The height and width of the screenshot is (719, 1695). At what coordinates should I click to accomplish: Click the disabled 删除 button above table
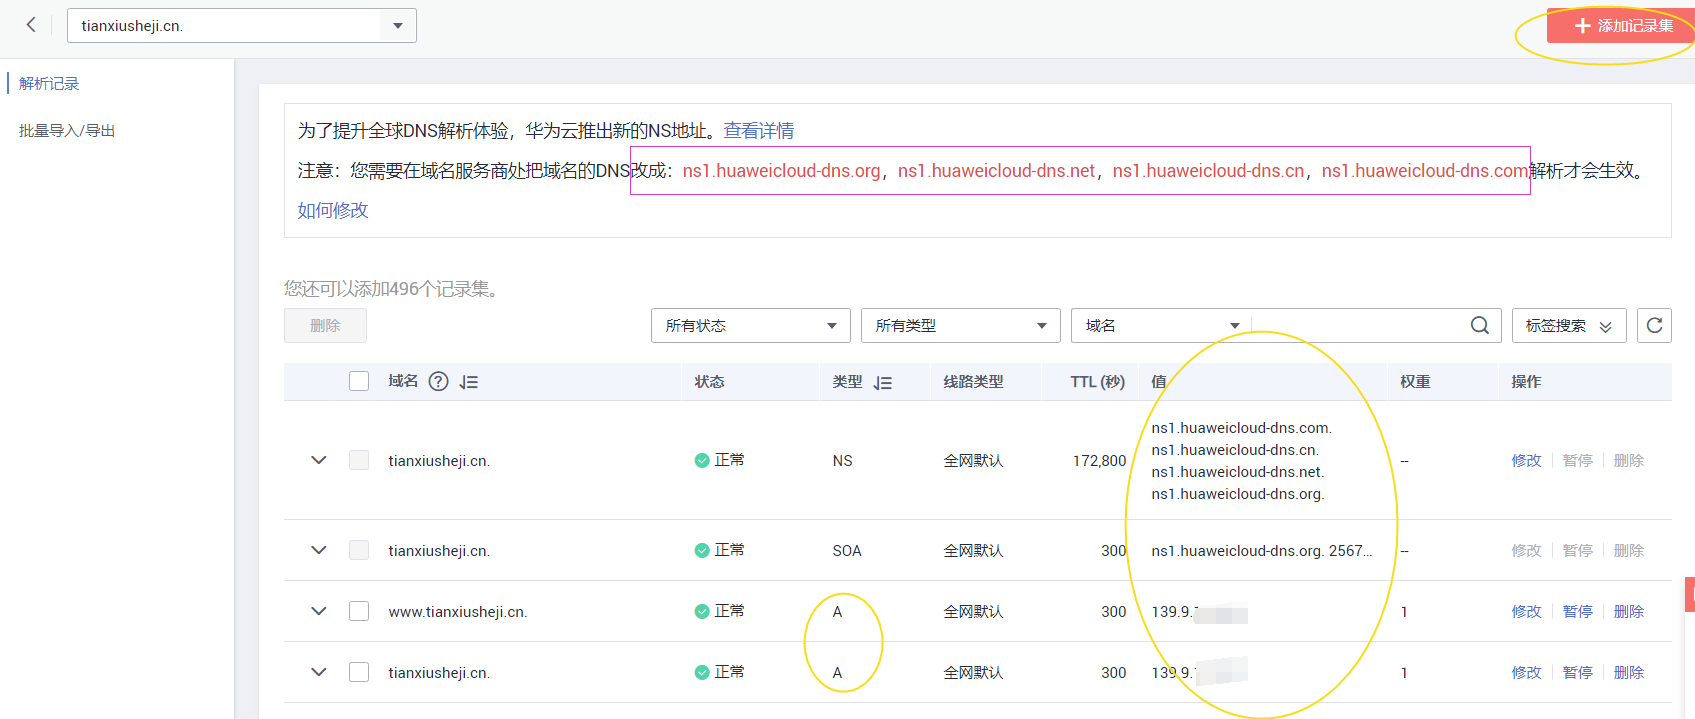pyautogui.click(x=325, y=326)
